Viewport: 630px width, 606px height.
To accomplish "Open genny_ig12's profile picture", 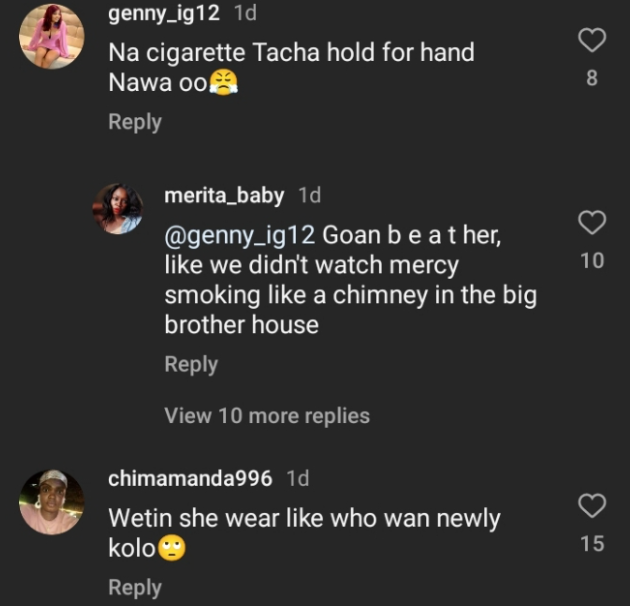I will [x=52, y=36].
